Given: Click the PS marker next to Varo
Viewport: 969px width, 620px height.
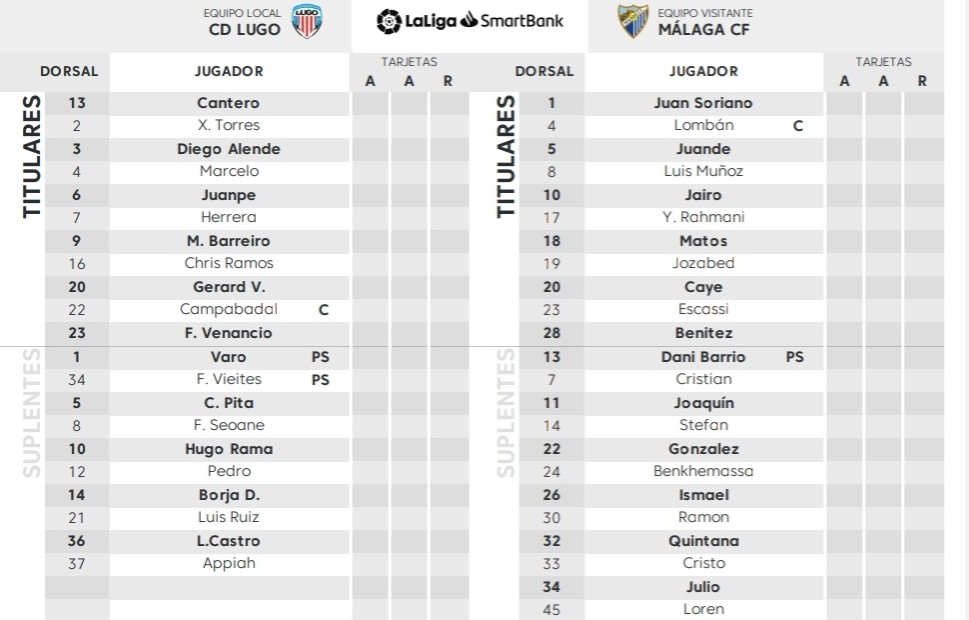Looking at the screenshot, I should click(320, 357).
